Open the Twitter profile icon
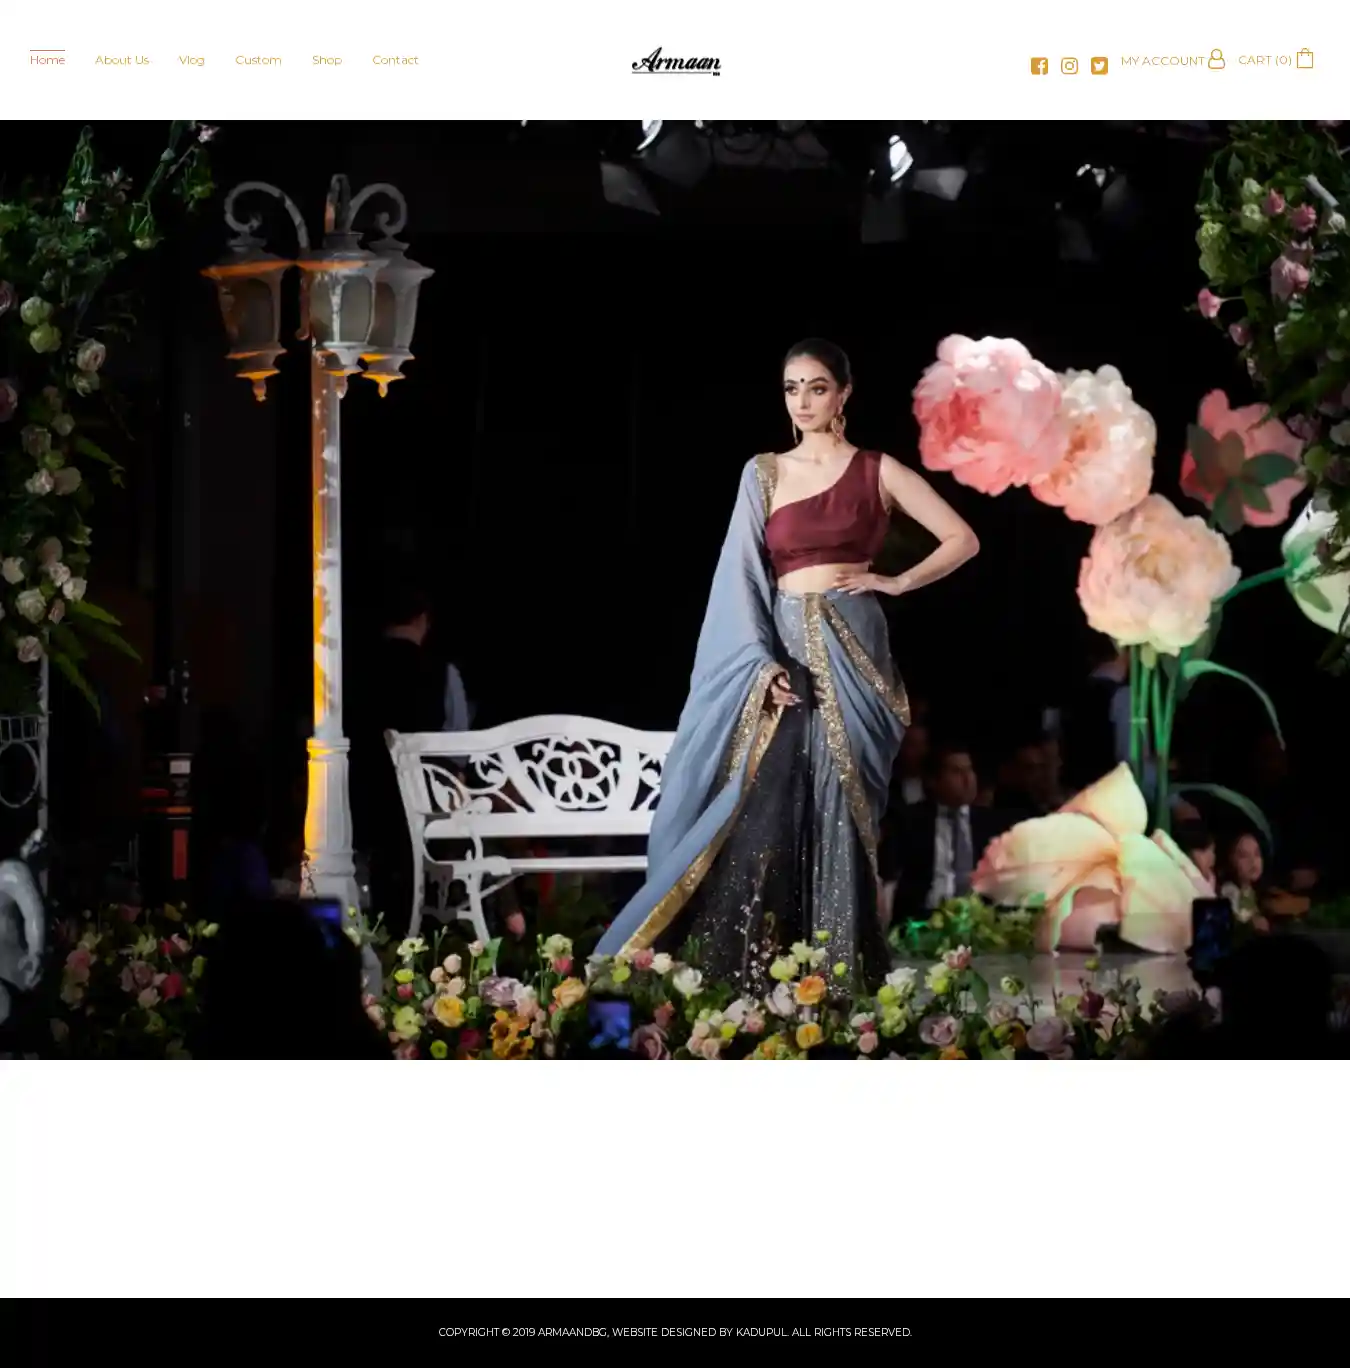Viewport: 1350px width, 1368px height. [x=1099, y=66]
